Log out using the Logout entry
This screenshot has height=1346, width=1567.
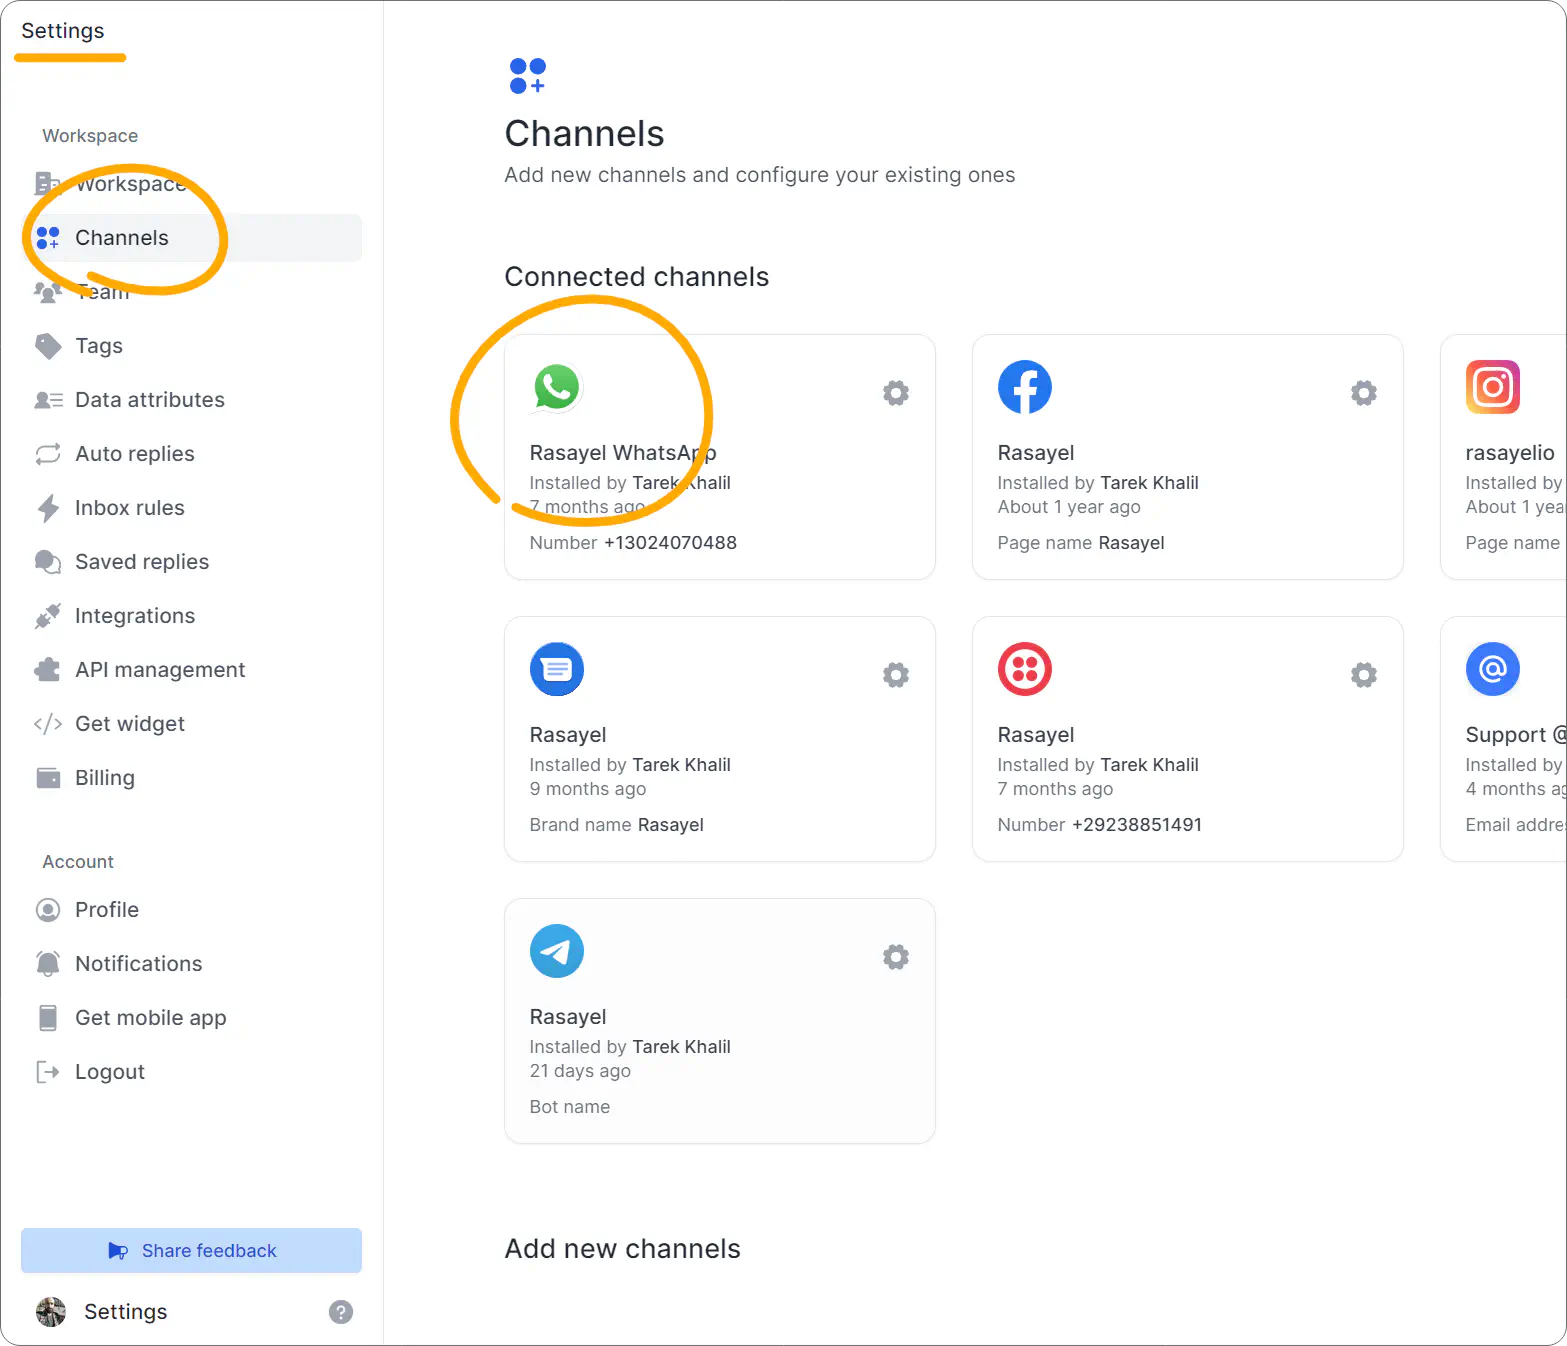191,1072
